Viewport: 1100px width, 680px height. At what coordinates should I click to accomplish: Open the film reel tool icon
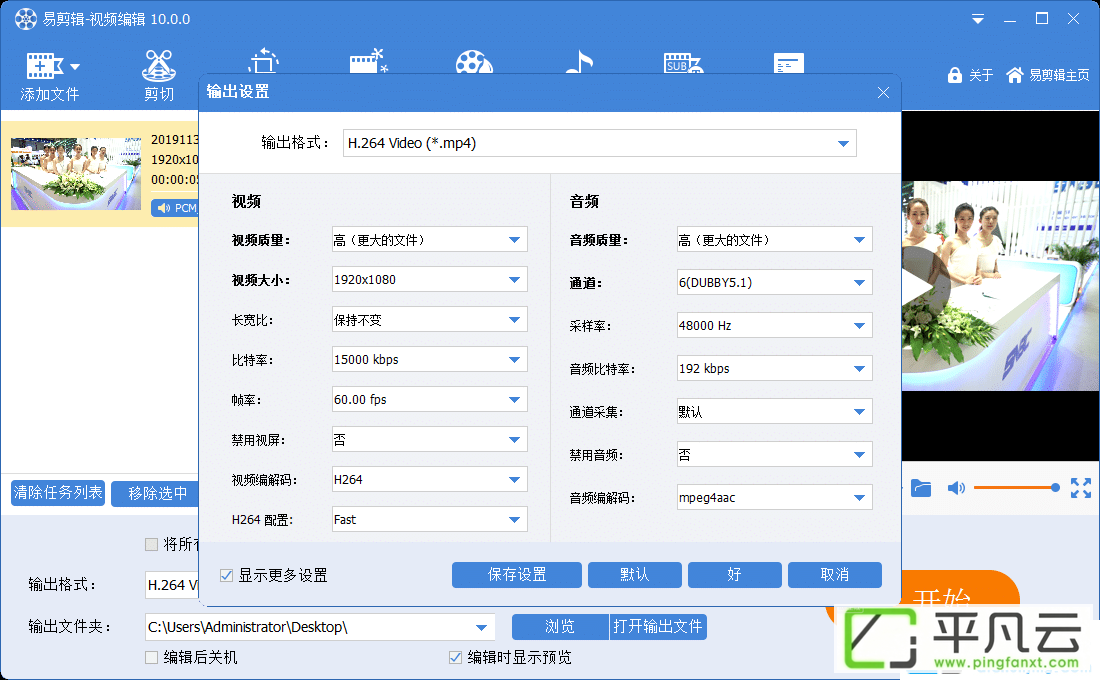[474, 62]
